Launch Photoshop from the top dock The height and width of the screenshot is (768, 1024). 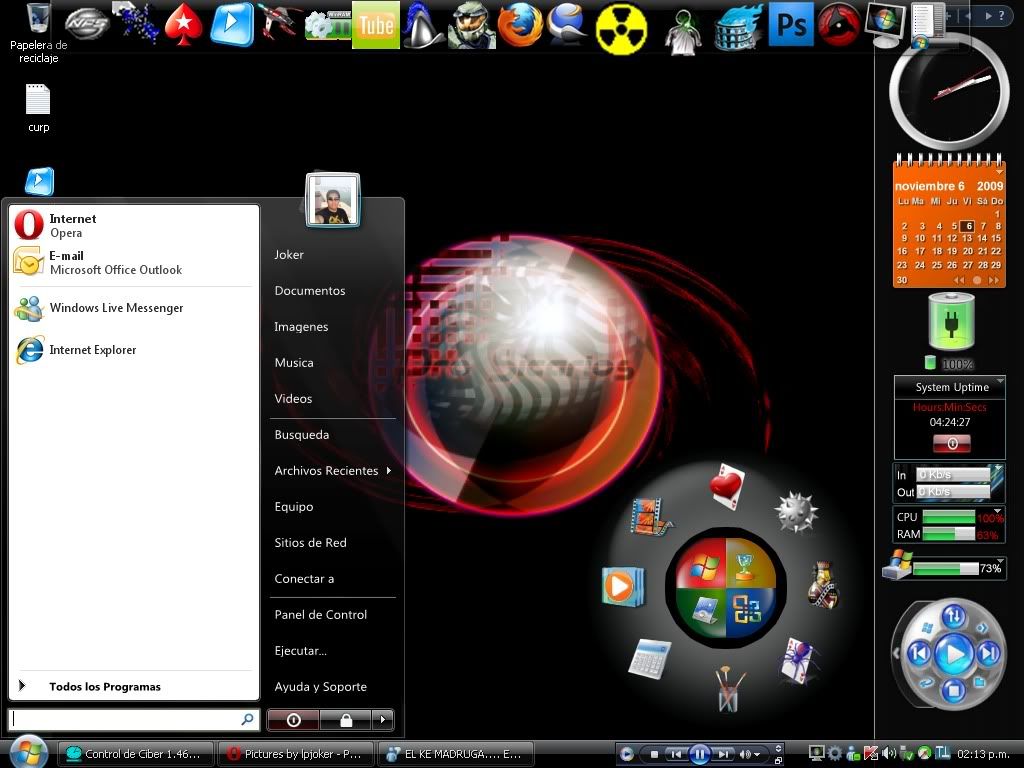point(791,25)
